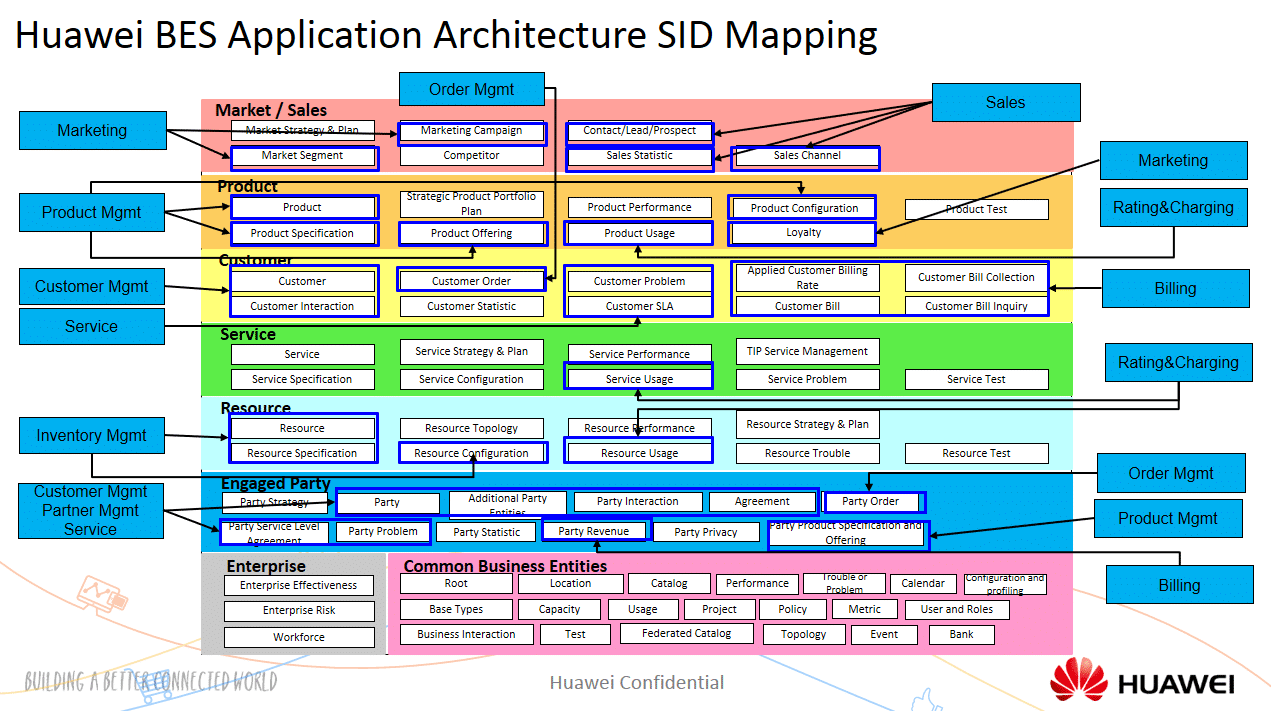Image resolution: width=1271 pixels, height=711 pixels.
Task: Select the Base Types entity
Action: (x=456, y=609)
